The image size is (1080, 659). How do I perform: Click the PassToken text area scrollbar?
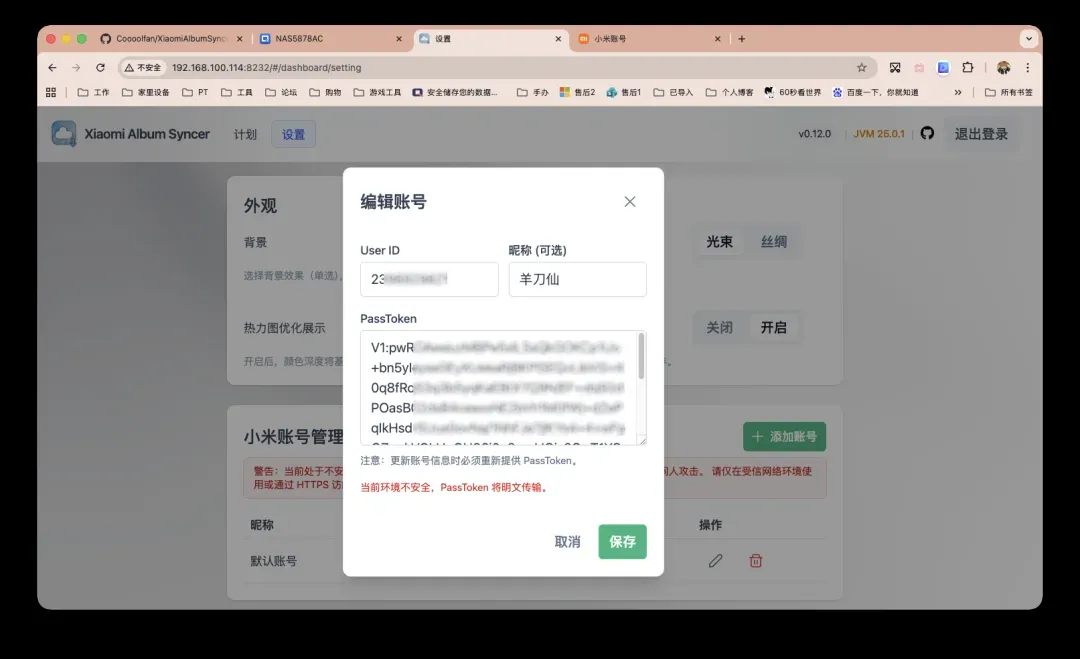pyautogui.click(x=641, y=357)
